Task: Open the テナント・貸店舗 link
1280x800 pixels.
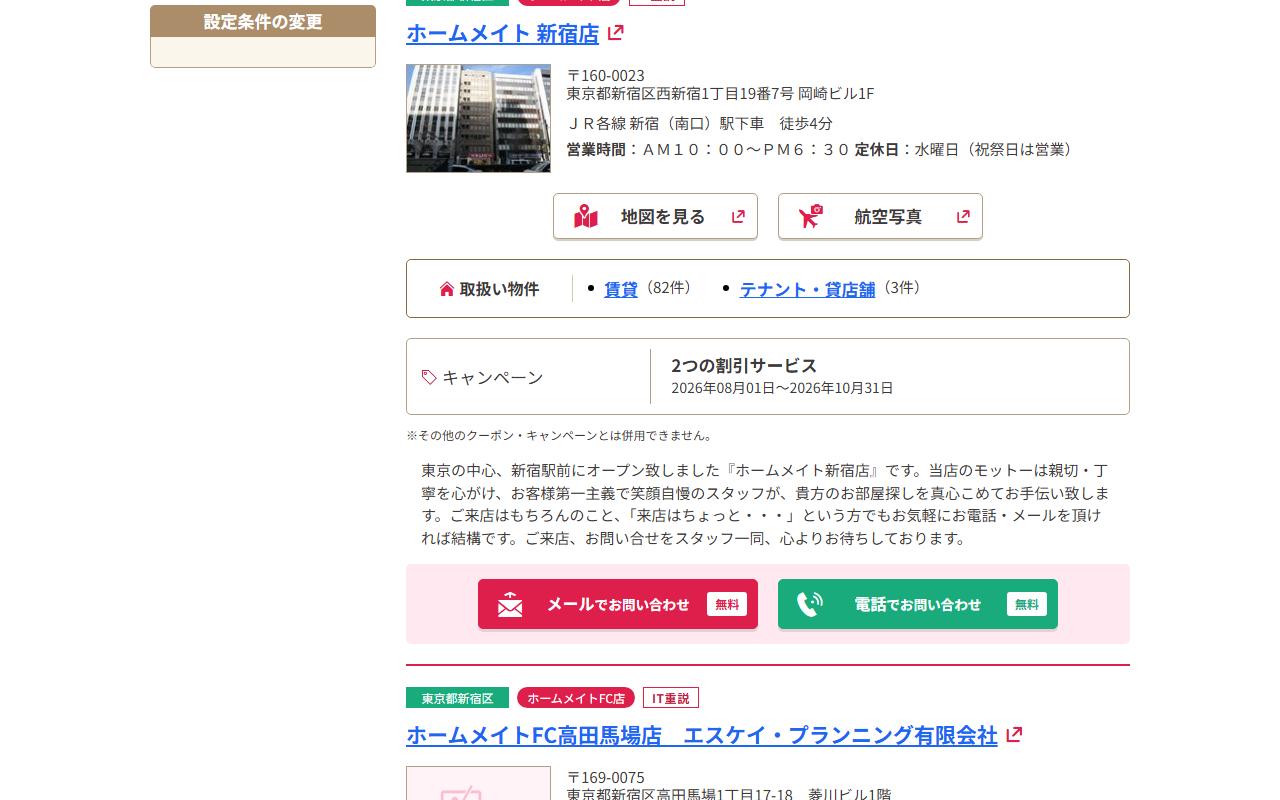Action: 807,289
